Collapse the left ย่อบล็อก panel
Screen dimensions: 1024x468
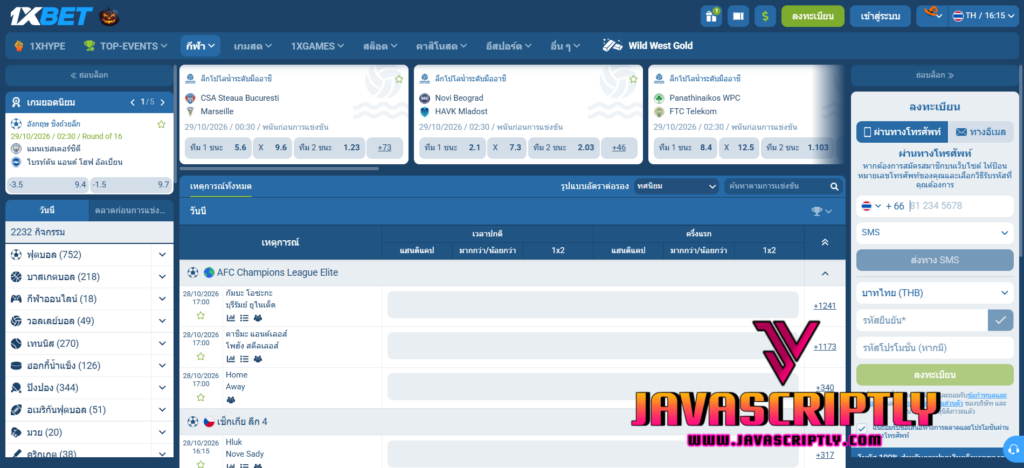[89, 75]
